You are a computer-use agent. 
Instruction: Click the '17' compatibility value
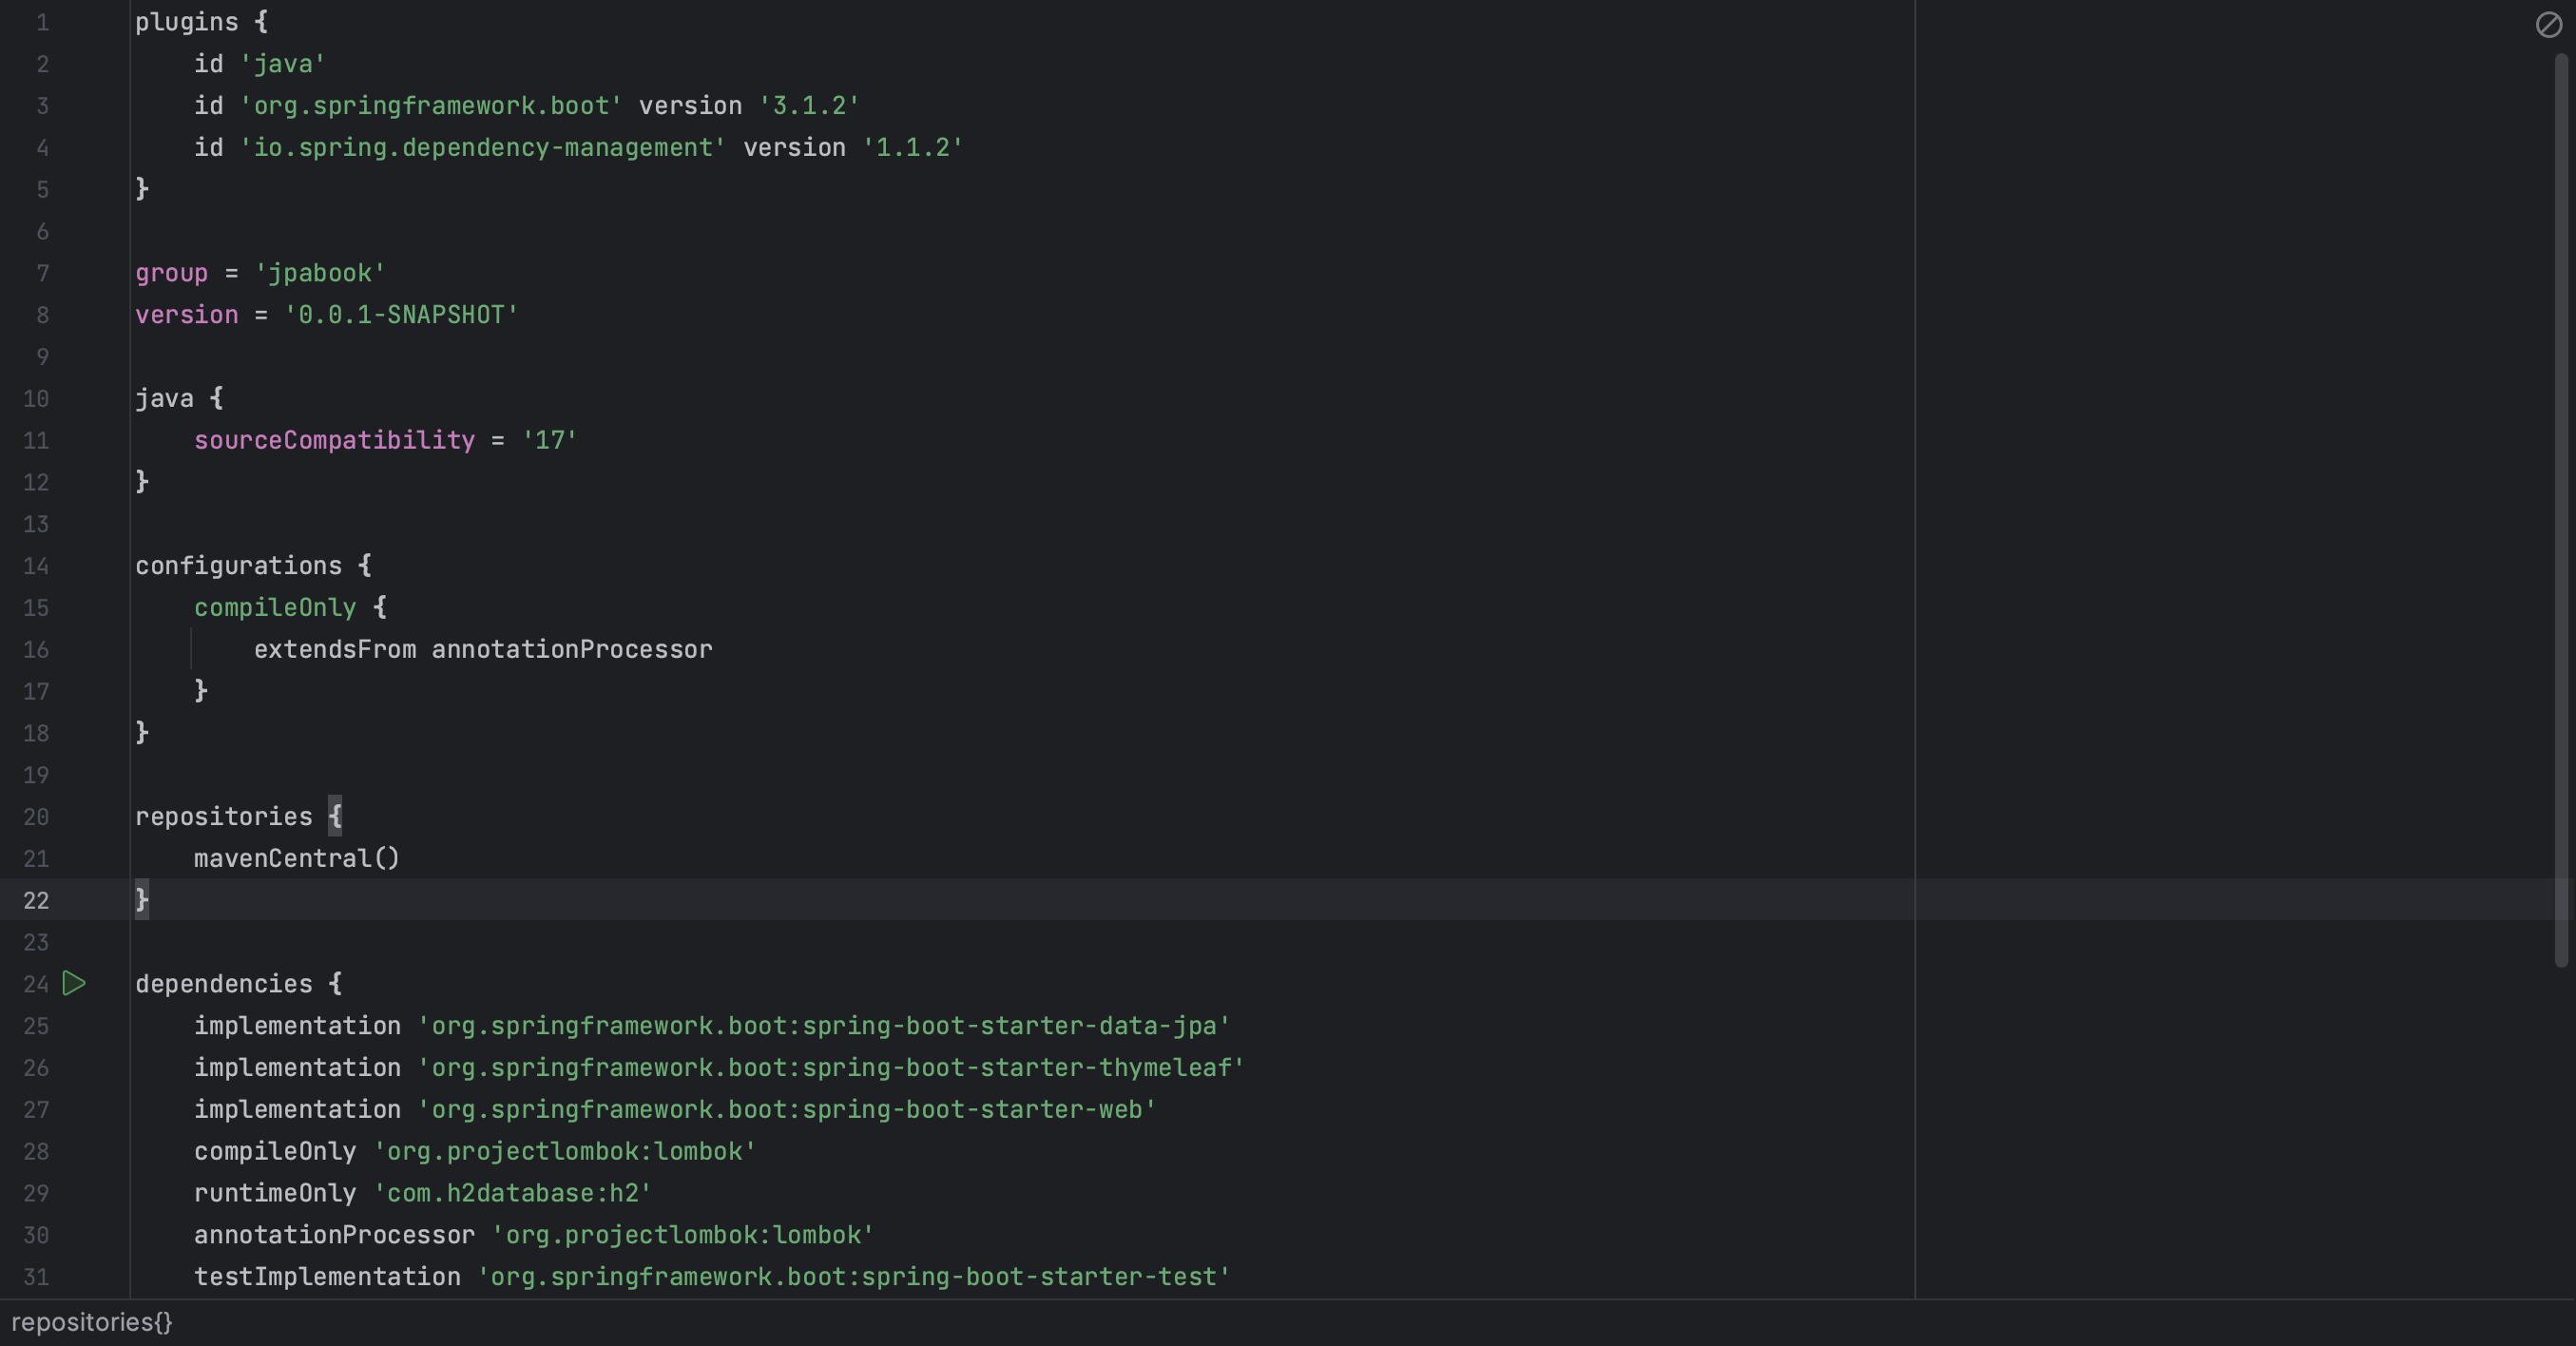tap(549, 440)
